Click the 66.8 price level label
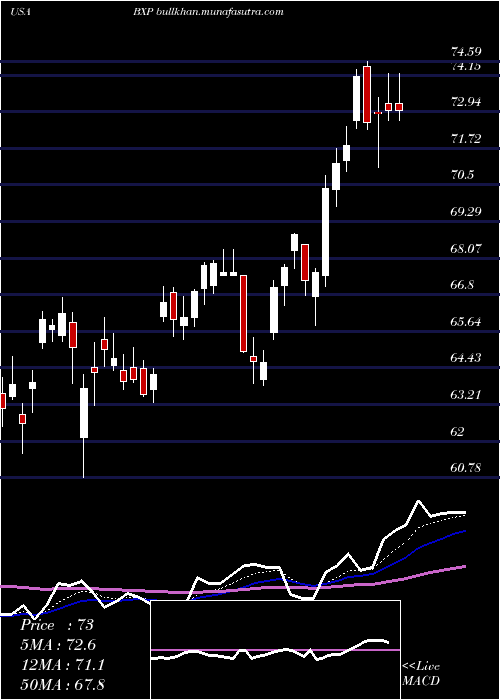 click(x=462, y=285)
